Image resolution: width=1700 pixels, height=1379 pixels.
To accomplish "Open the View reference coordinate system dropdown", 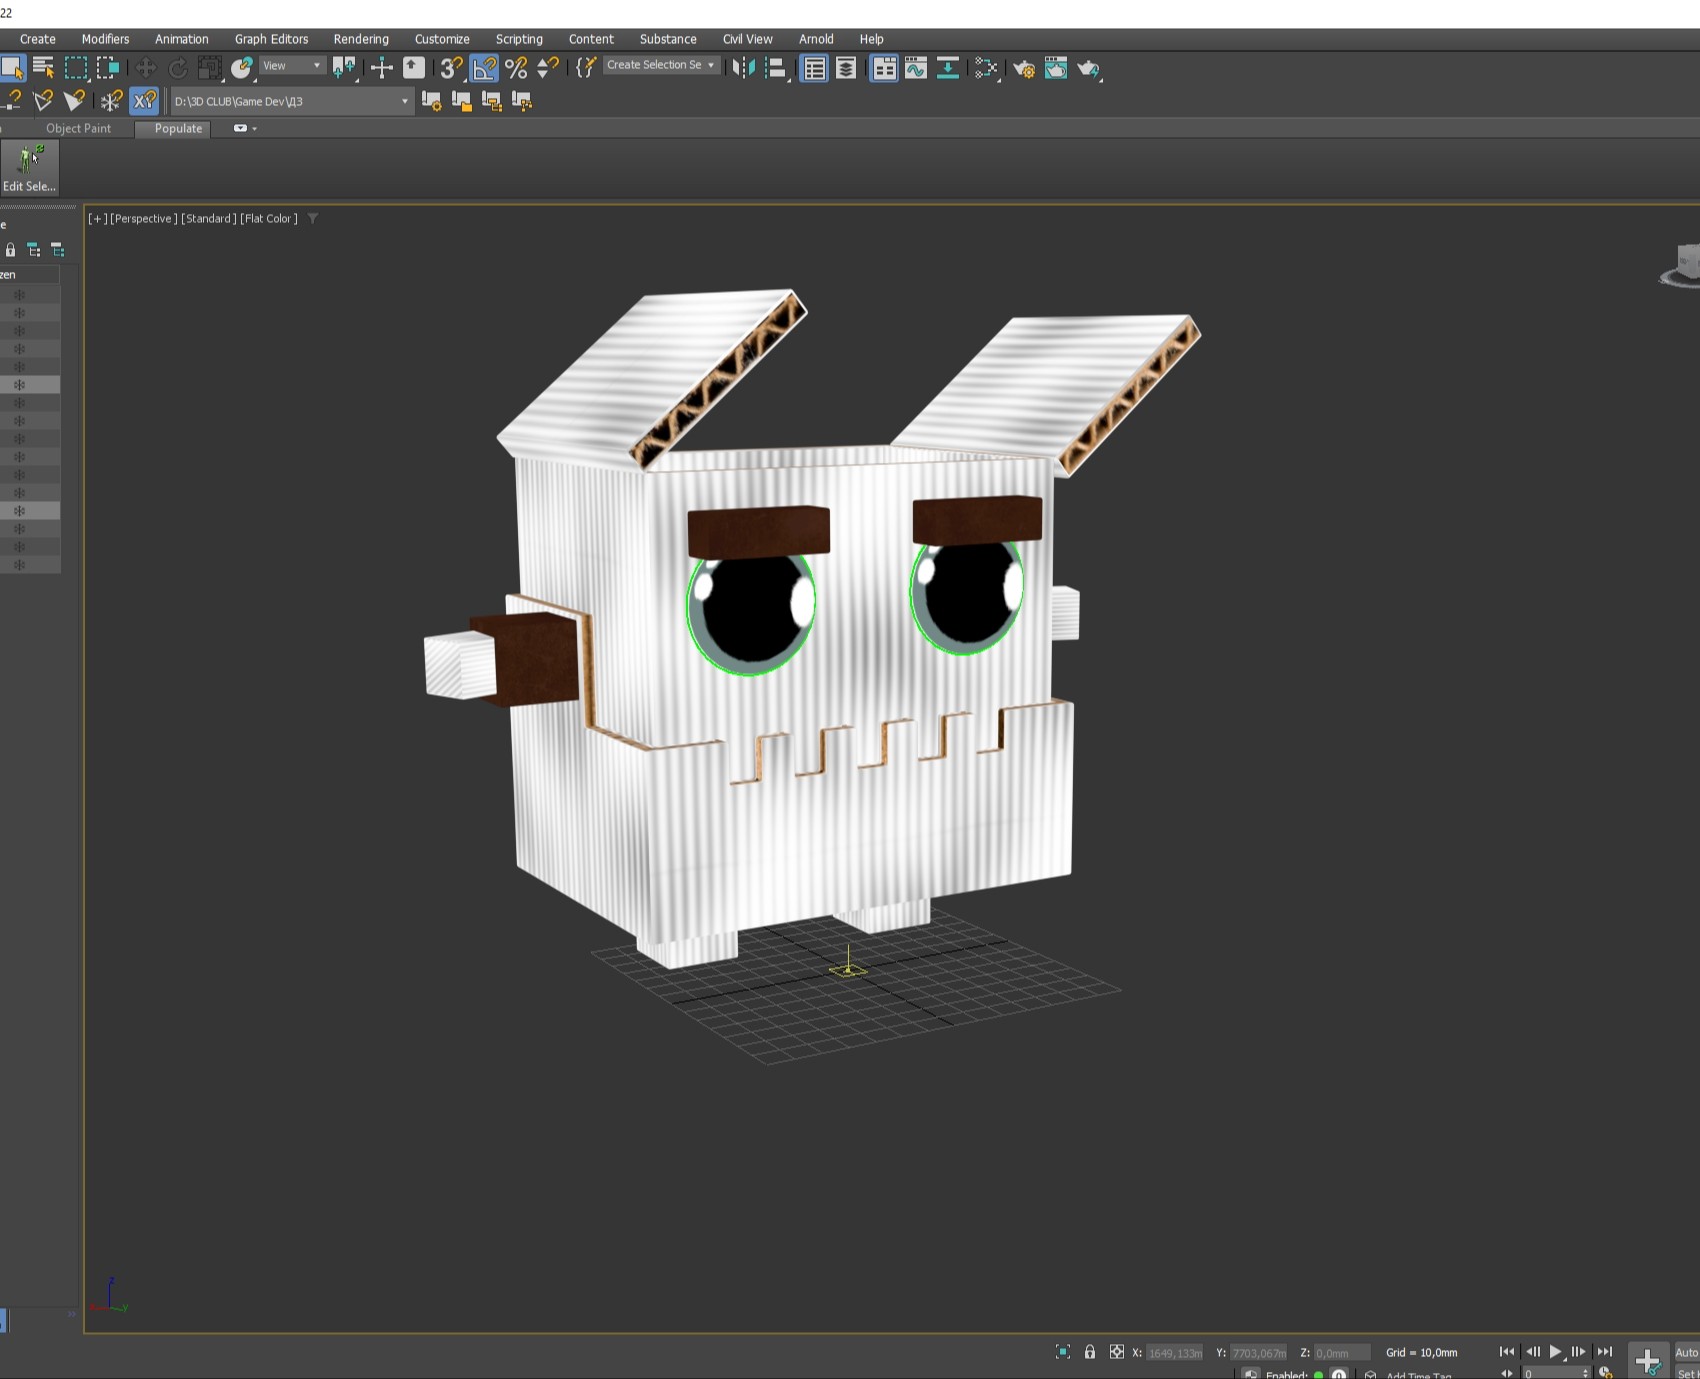I will [x=292, y=66].
